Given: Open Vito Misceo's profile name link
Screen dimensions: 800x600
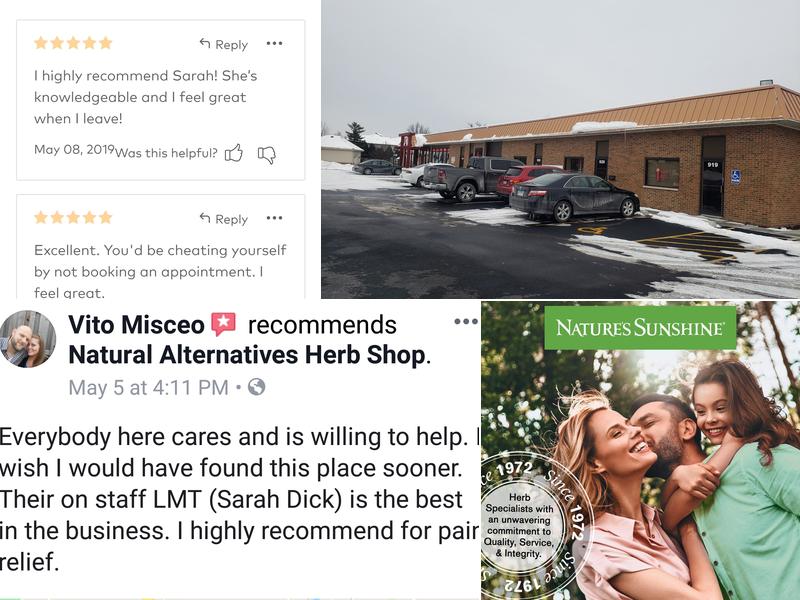Looking at the screenshot, I should pyautogui.click(x=136, y=325).
